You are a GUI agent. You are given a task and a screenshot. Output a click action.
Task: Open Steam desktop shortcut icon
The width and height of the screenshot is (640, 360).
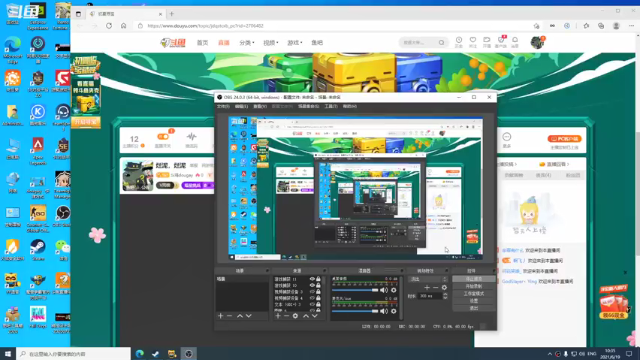click(x=38, y=249)
